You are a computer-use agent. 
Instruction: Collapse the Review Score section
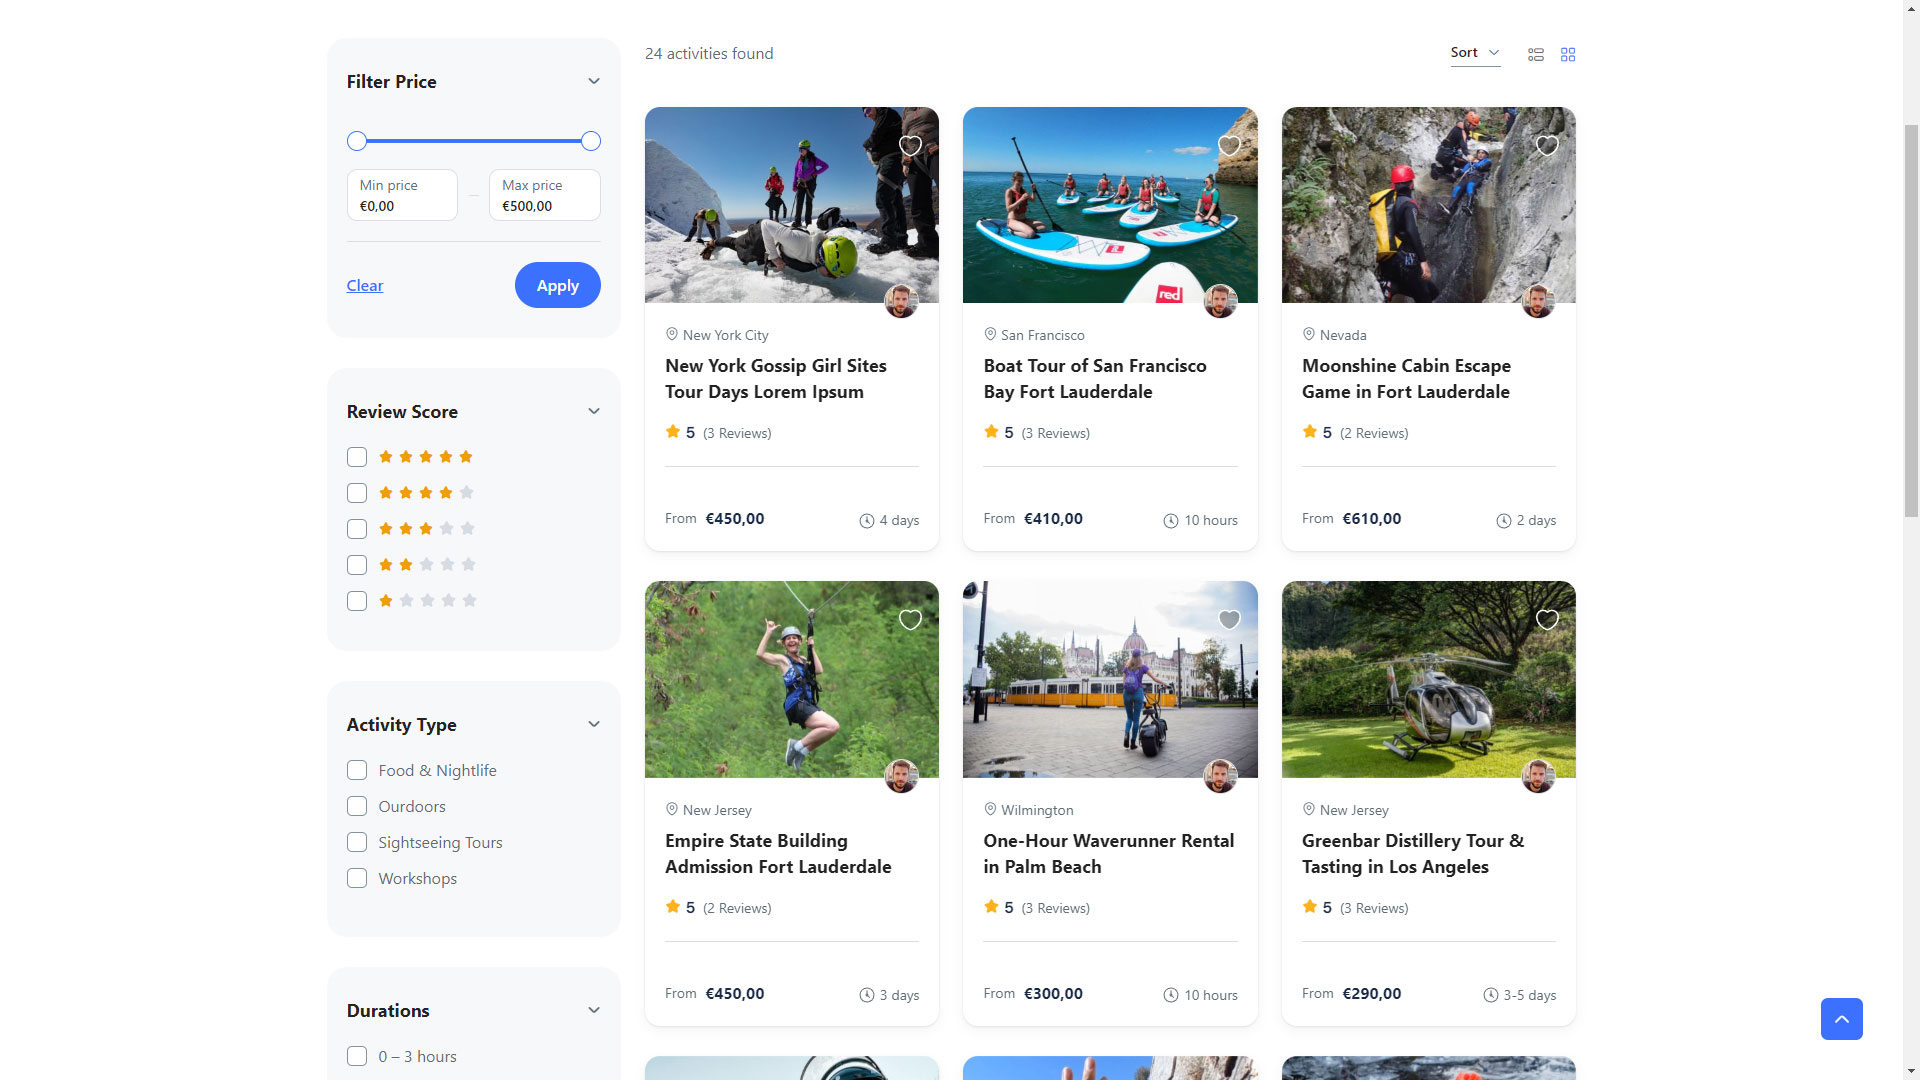coord(594,412)
